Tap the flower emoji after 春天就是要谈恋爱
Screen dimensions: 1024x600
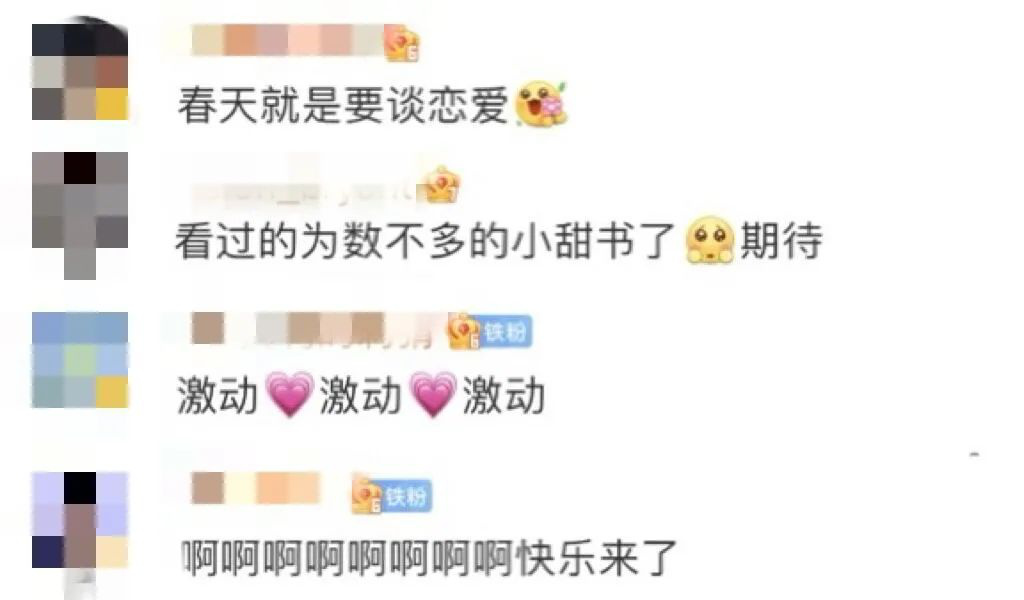pyautogui.click(x=541, y=103)
